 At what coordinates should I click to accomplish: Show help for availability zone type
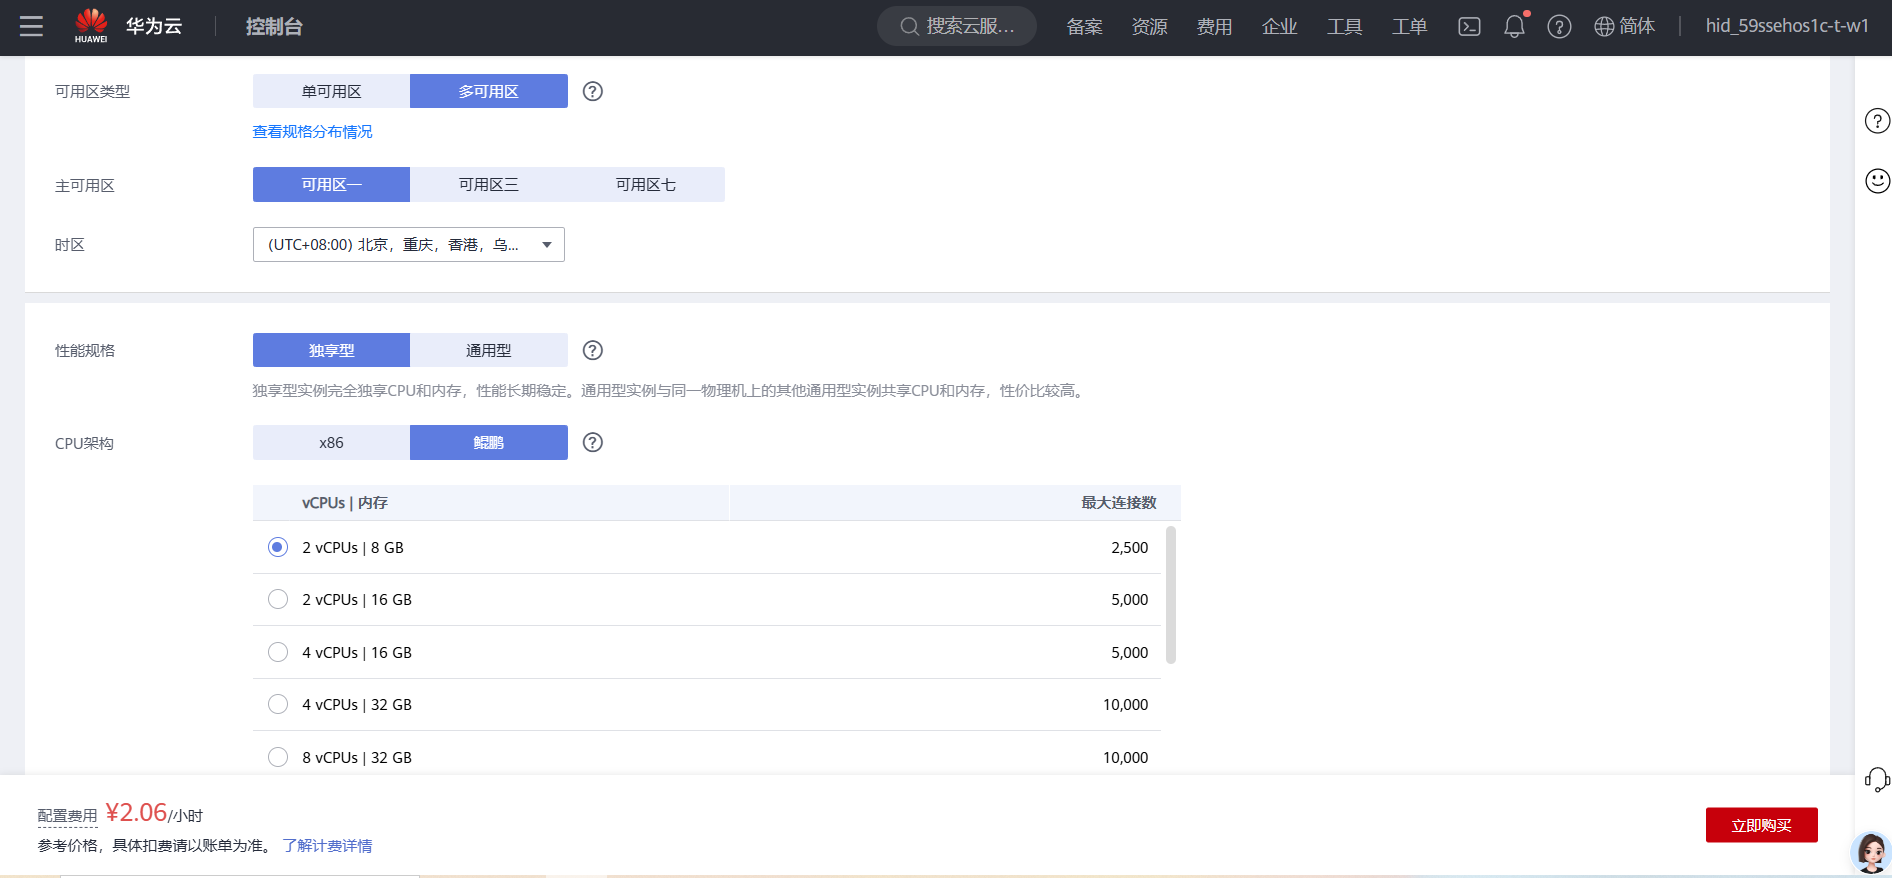tap(593, 91)
